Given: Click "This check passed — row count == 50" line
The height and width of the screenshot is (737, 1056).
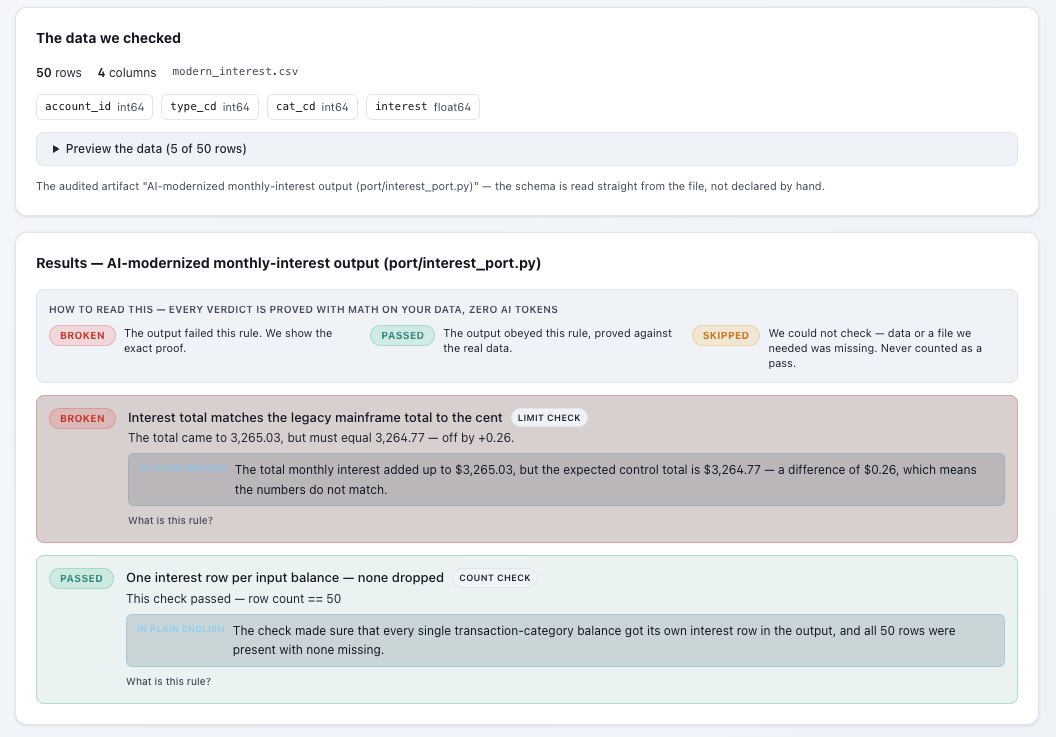Looking at the screenshot, I should tap(234, 599).
